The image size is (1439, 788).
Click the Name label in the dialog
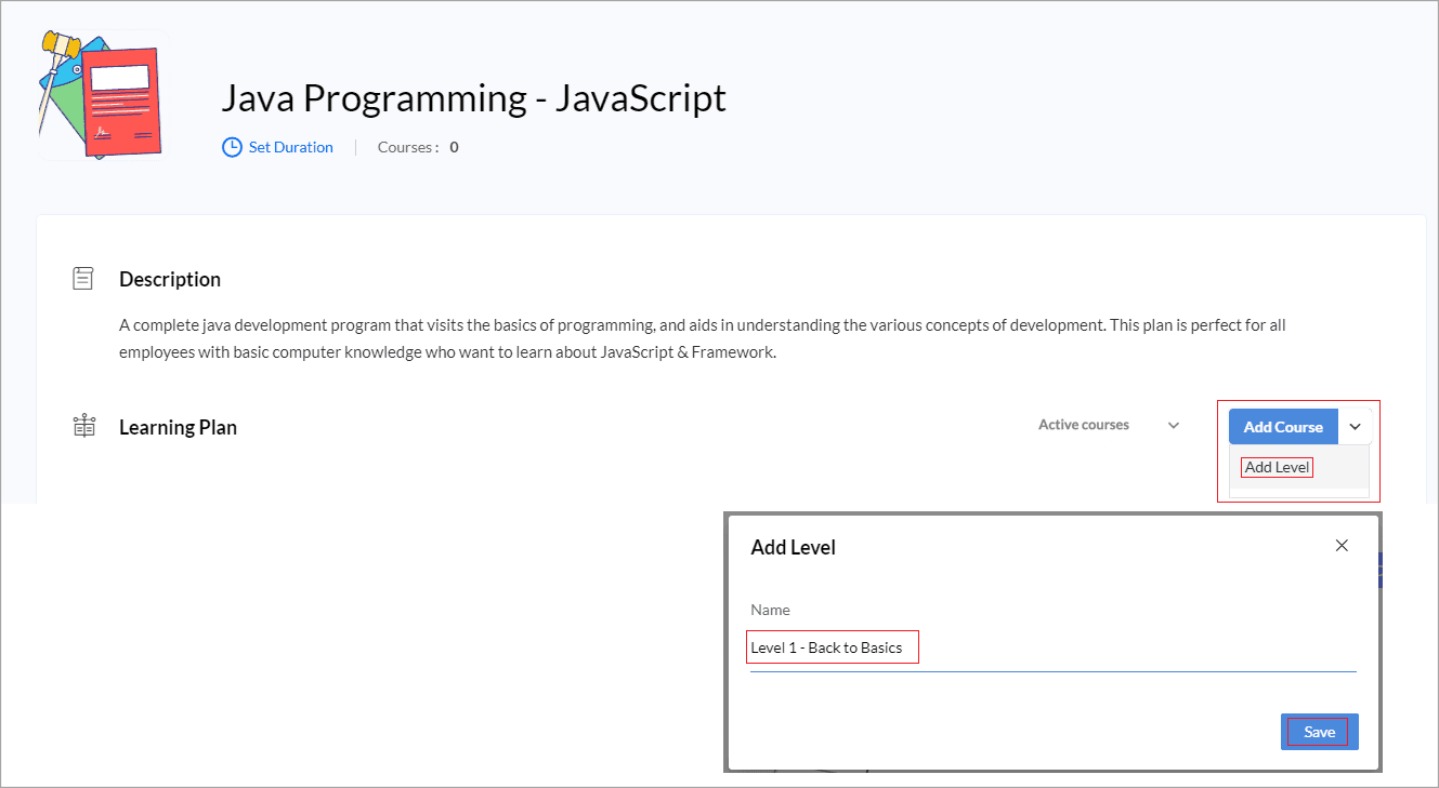pyautogui.click(x=770, y=609)
